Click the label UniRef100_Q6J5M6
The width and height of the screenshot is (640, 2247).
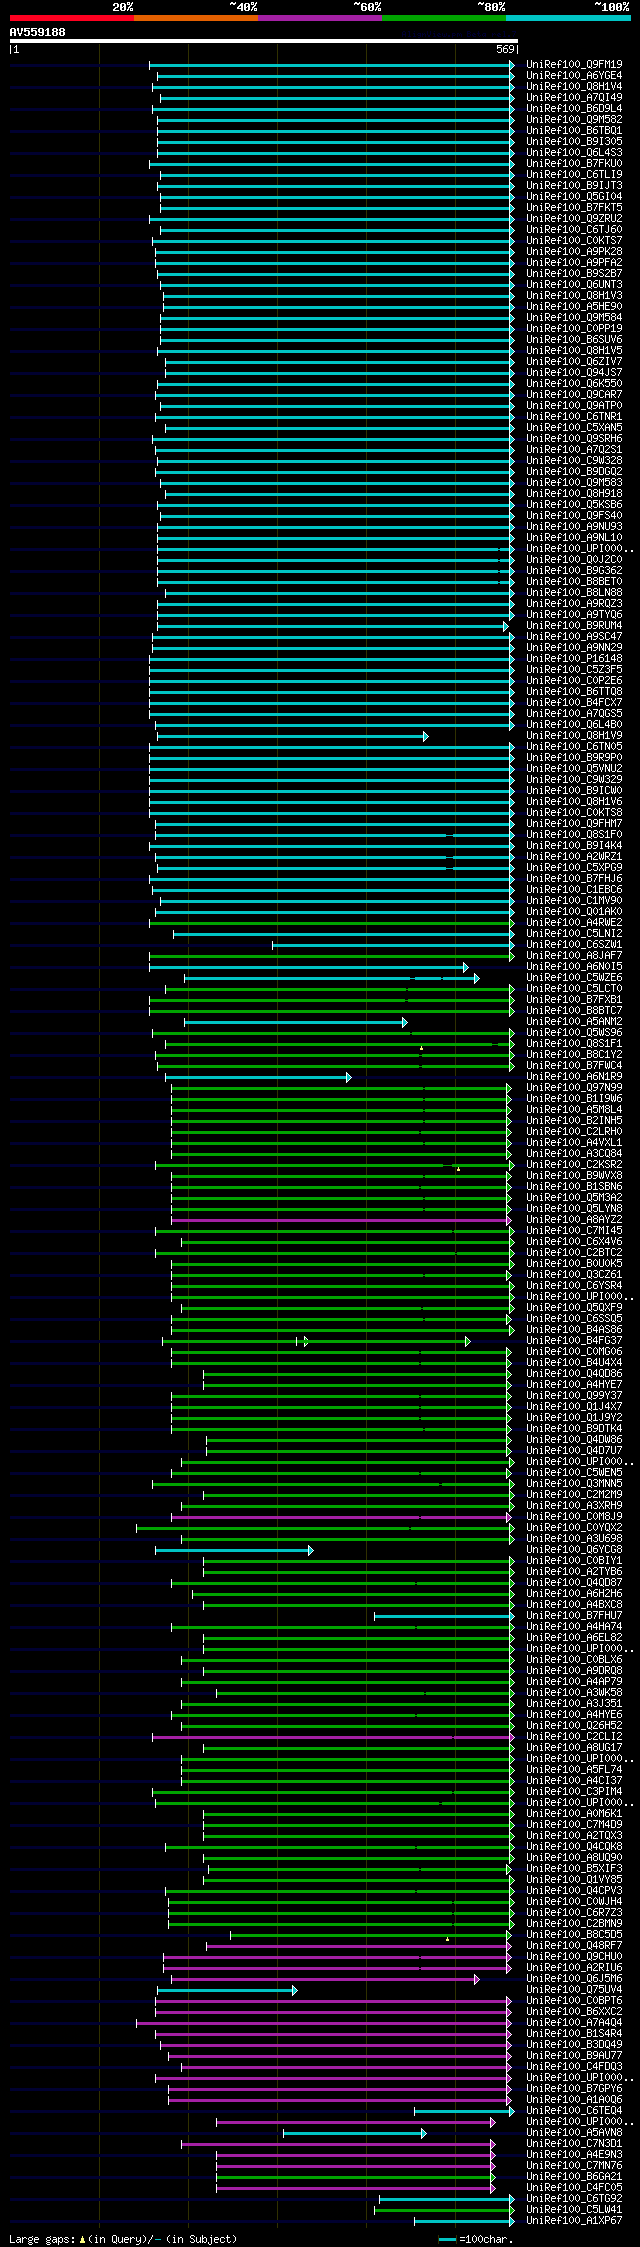click(x=574, y=1979)
